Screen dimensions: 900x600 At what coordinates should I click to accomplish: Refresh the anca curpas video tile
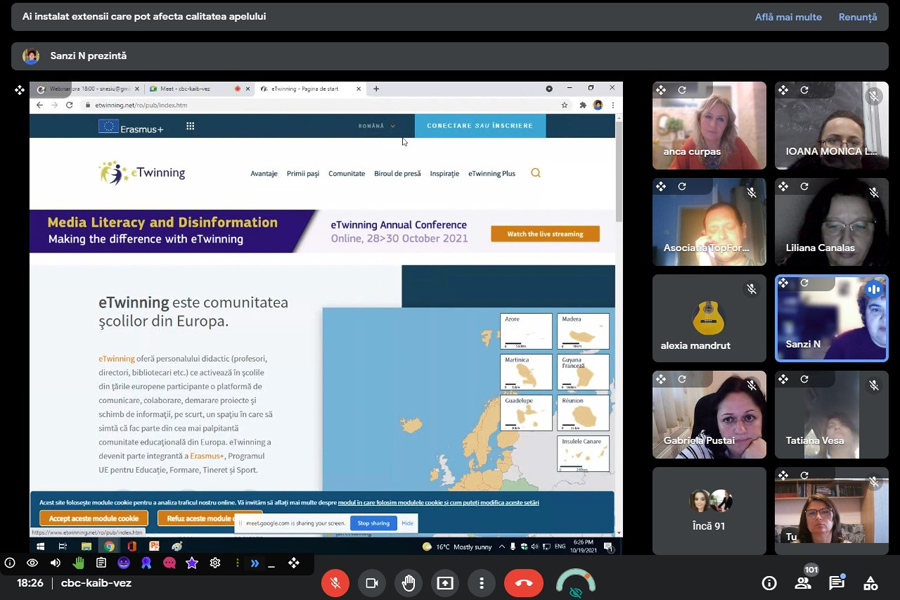click(682, 90)
